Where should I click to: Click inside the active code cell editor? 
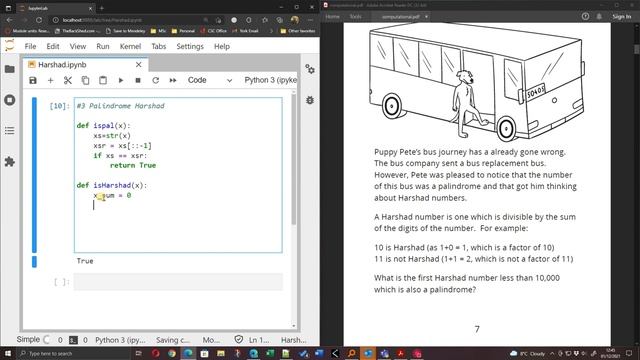178,175
